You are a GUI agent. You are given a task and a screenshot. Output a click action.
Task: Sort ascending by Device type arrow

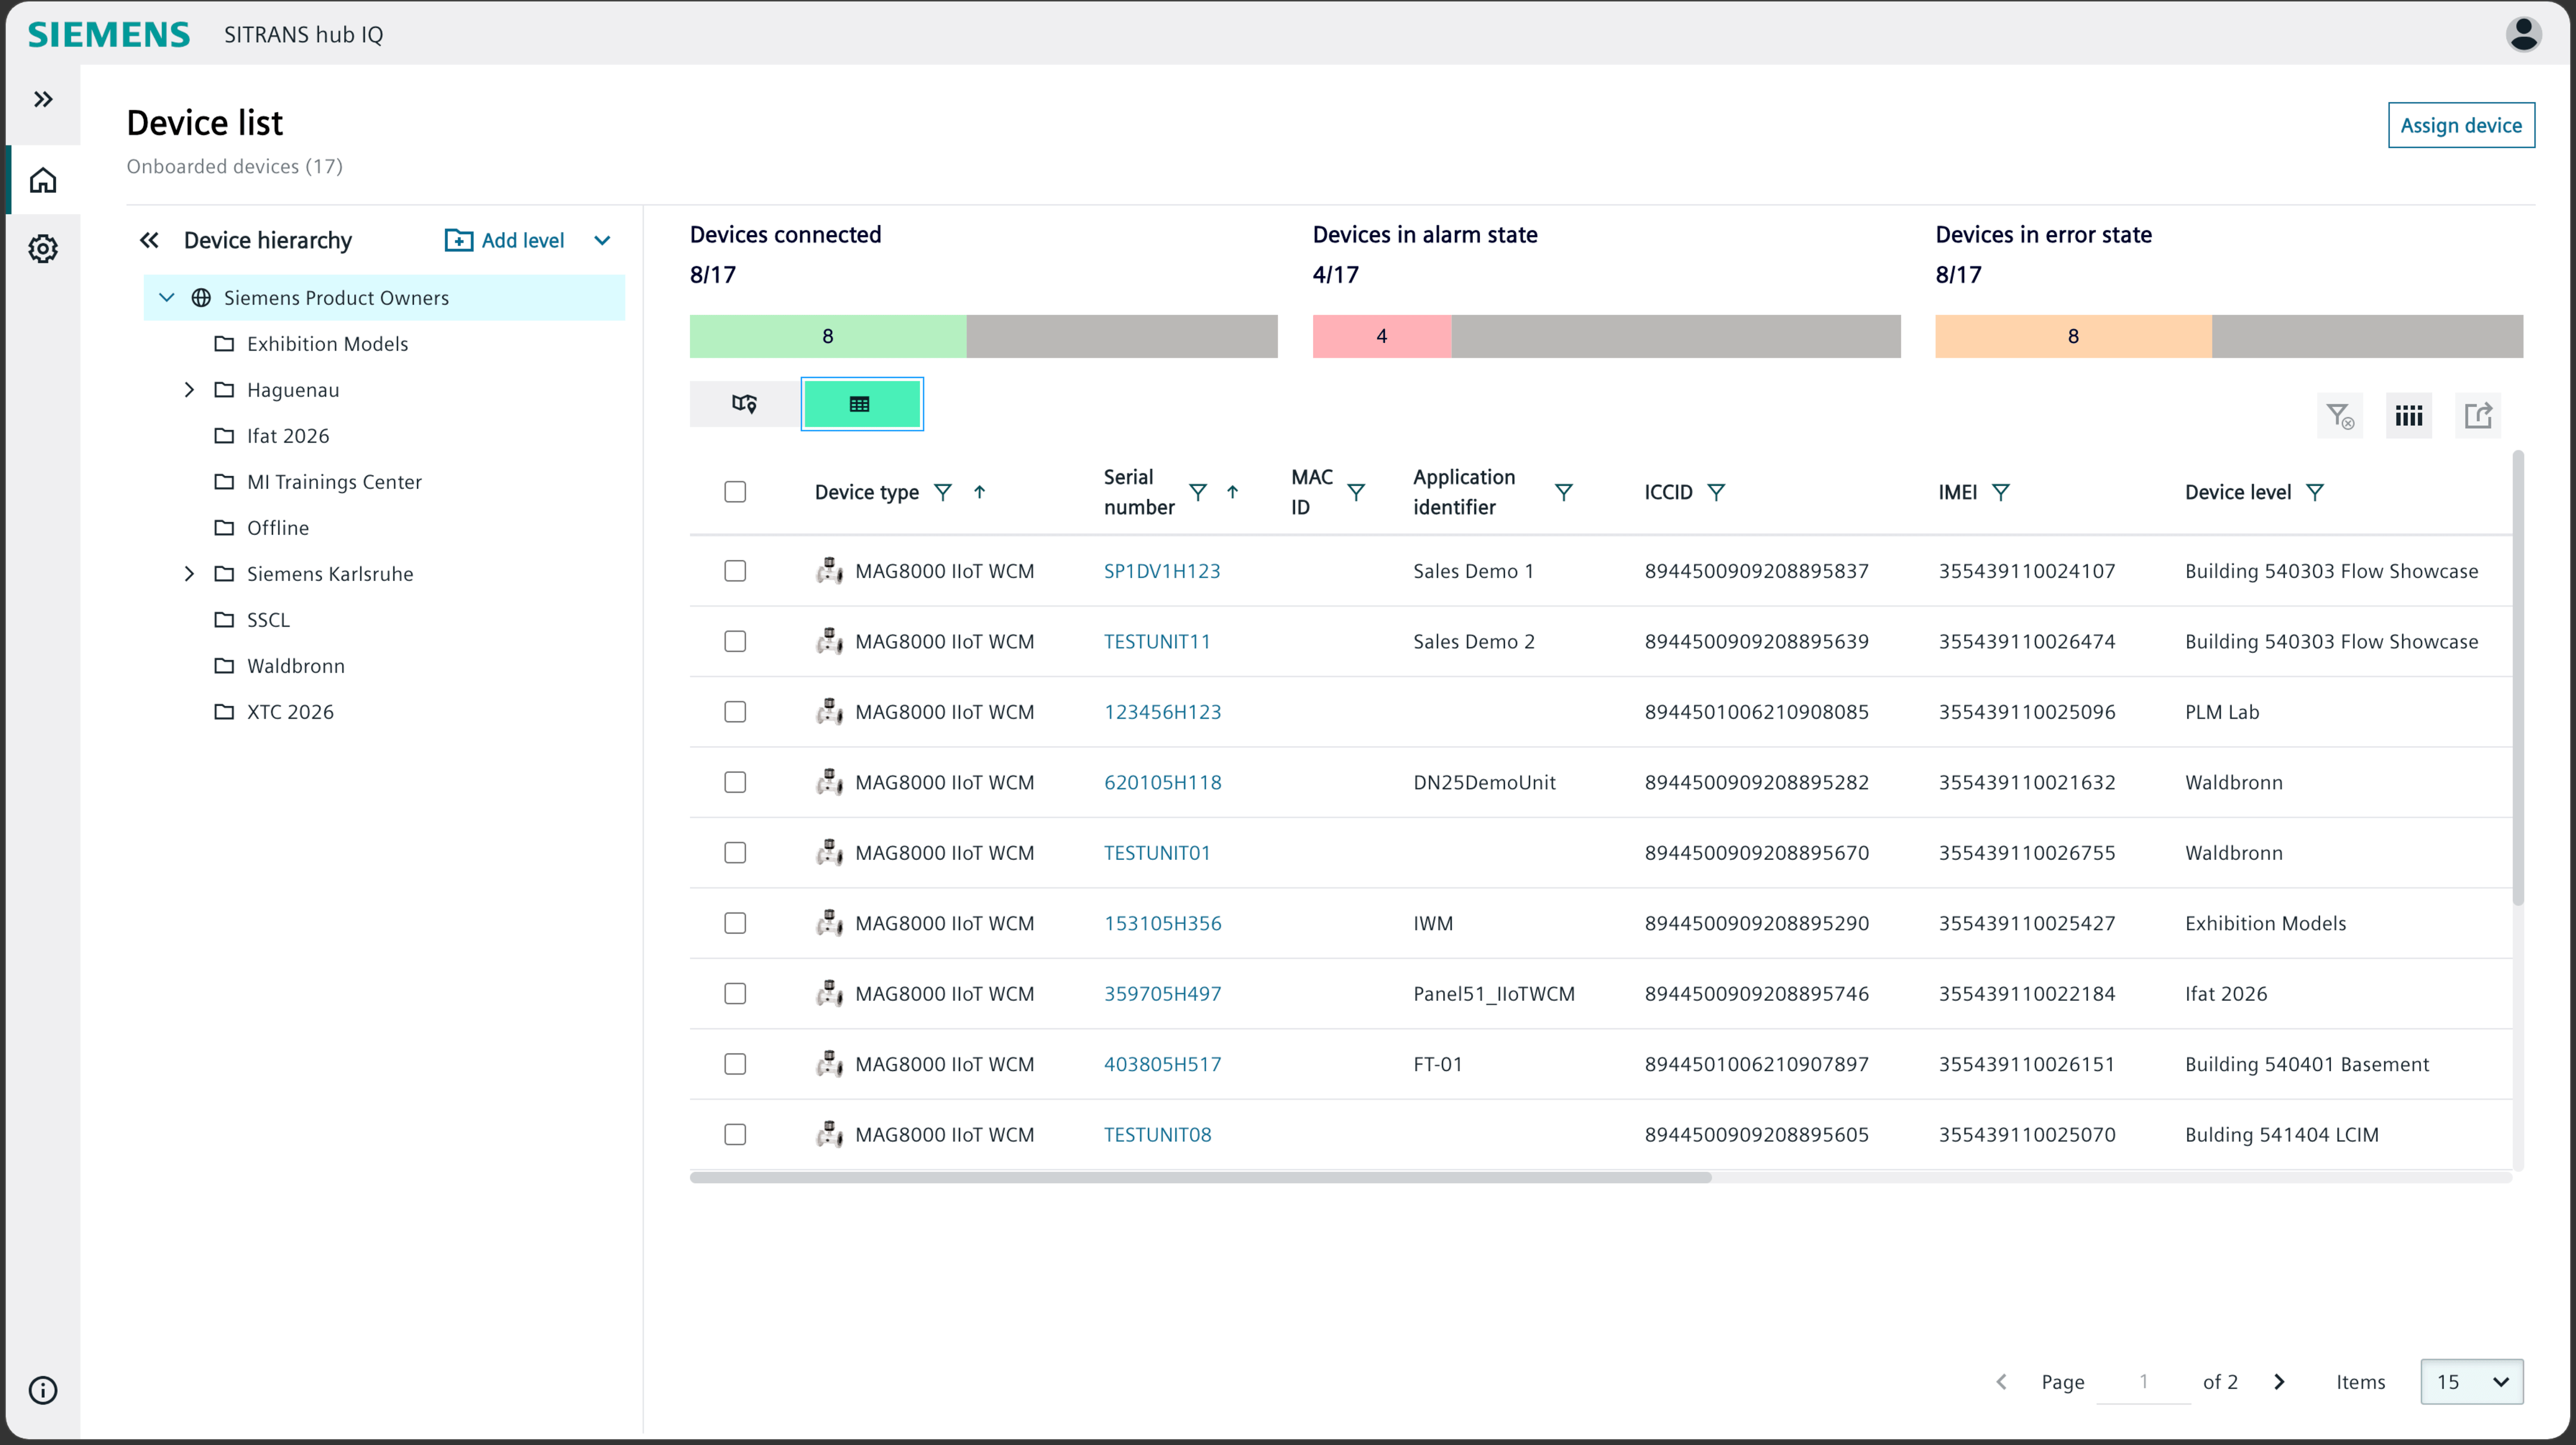click(x=979, y=492)
